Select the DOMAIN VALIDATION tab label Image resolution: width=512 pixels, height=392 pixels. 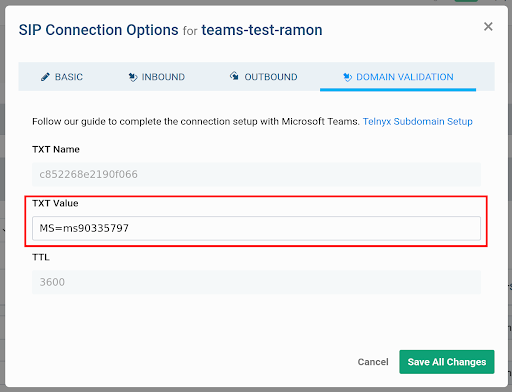(405, 77)
